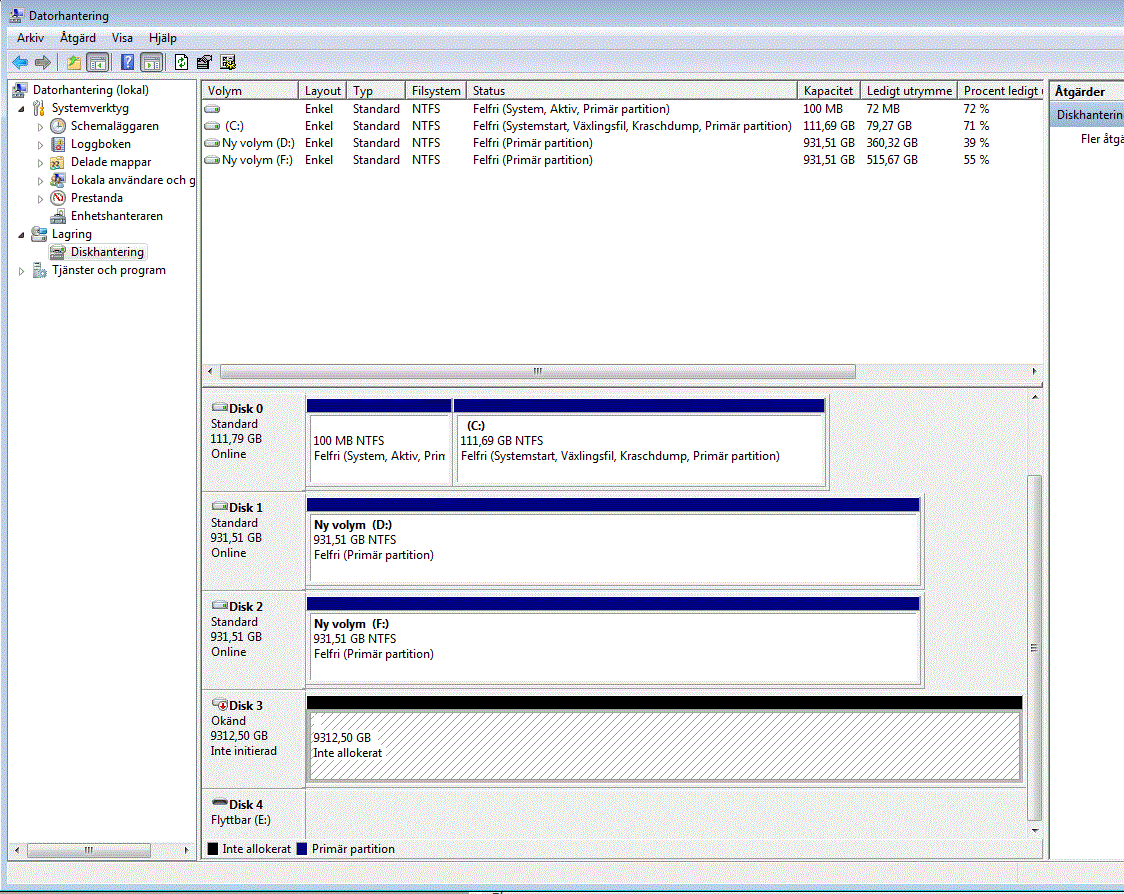
Task: Click the Systemverktyg tools icon
Action: pos(39,108)
